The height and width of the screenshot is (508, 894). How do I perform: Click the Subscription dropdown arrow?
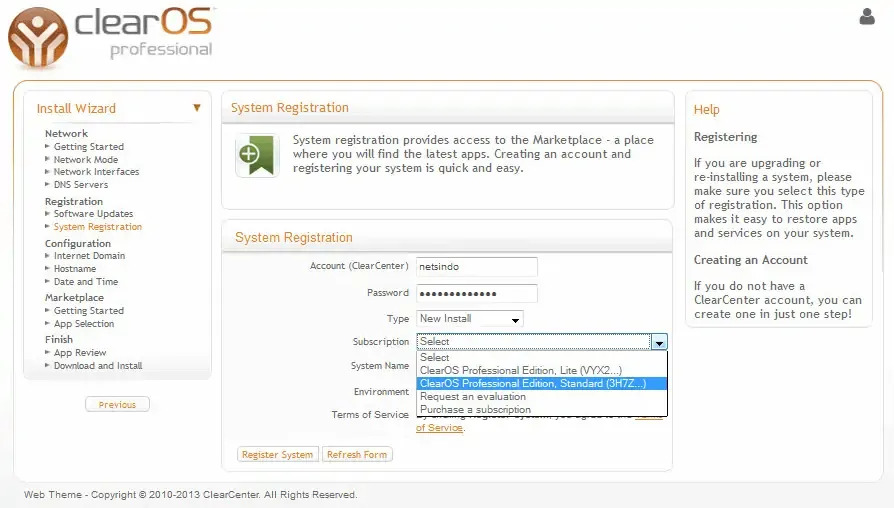pyautogui.click(x=659, y=342)
